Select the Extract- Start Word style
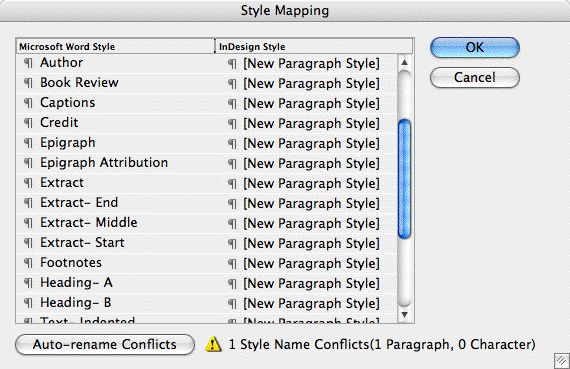Viewport: 570px width, 369px height. (82, 242)
